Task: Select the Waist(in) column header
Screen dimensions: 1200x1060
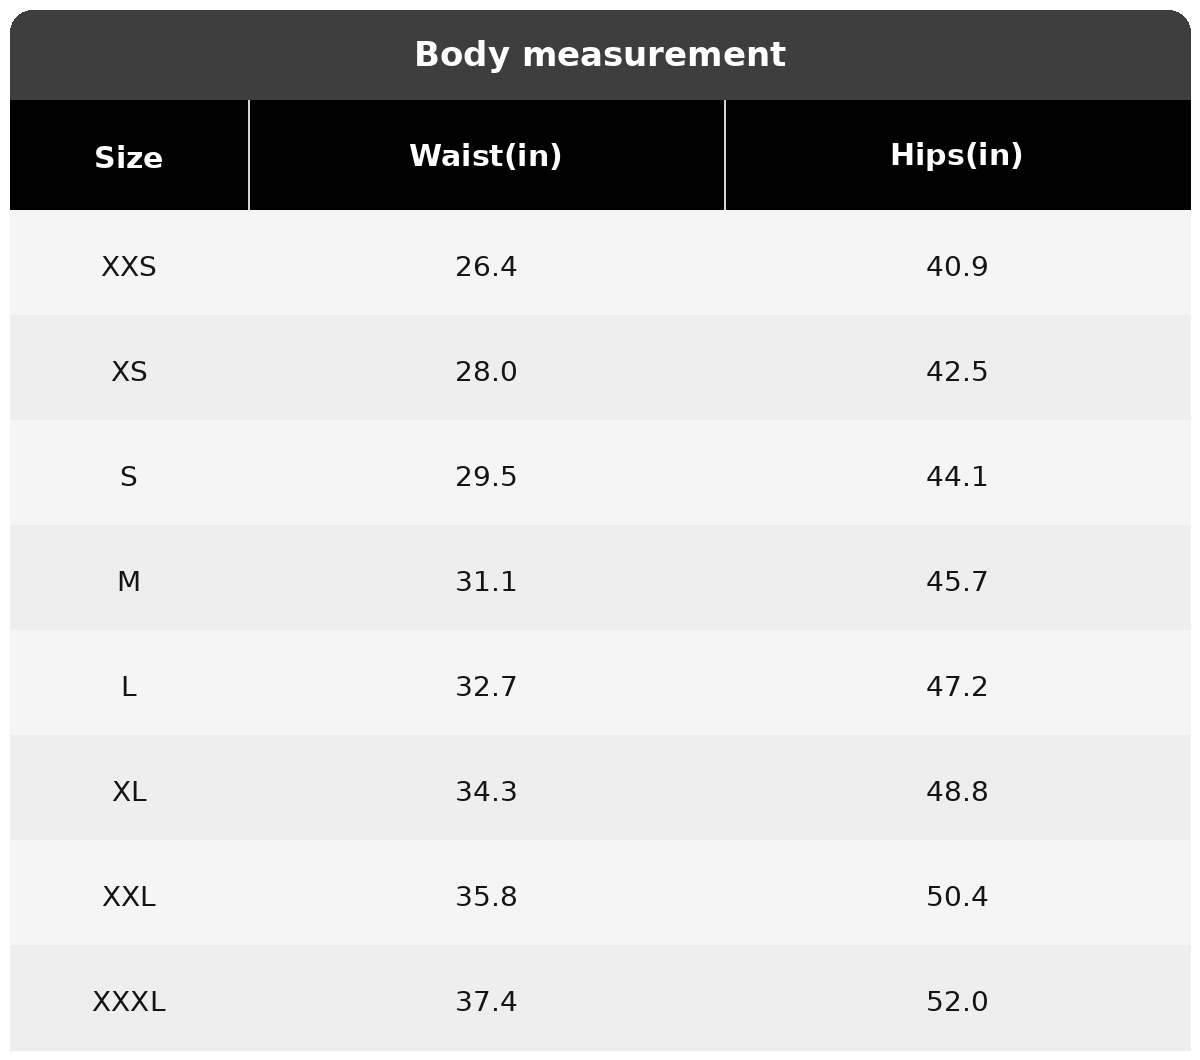Action: coord(486,156)
